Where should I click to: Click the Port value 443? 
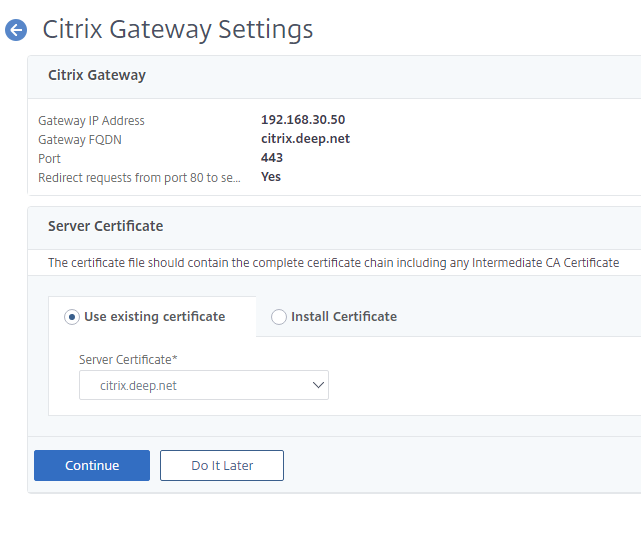272,158
